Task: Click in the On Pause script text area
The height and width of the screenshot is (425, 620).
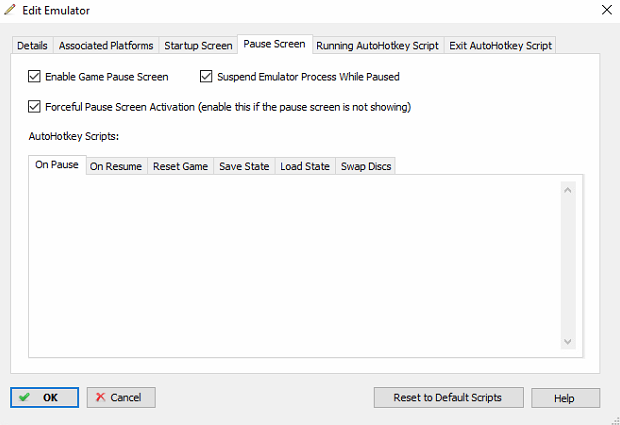Action: (295, 266)
